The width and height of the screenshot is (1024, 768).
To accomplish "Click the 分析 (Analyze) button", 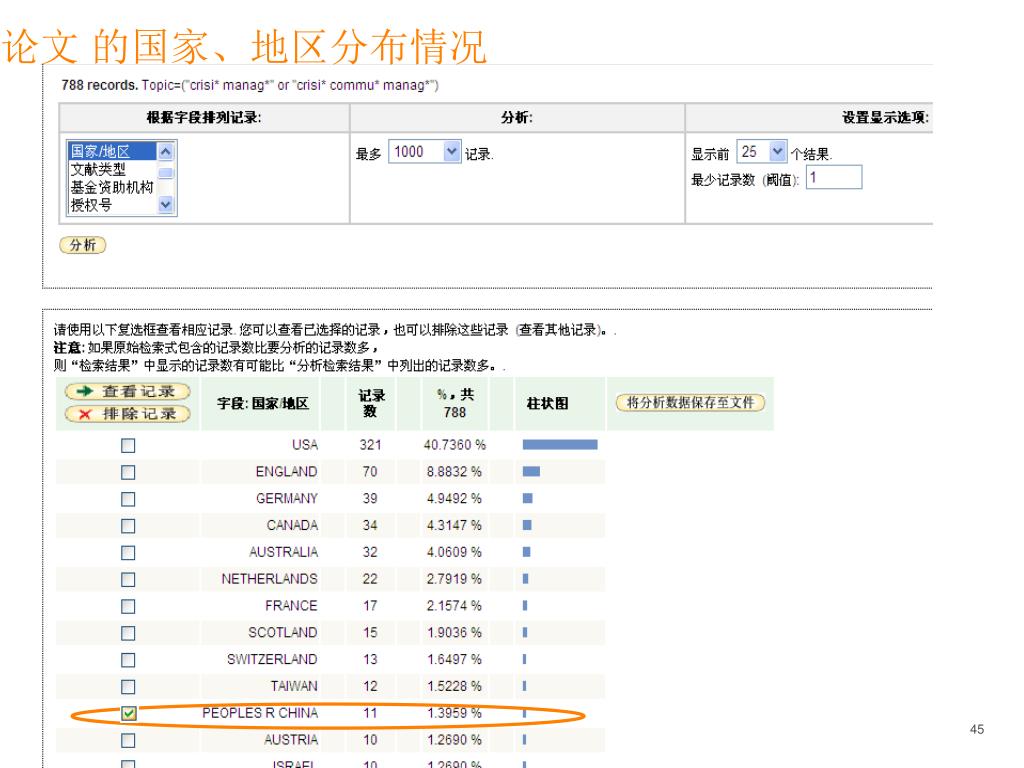I will tap(82, 245).
